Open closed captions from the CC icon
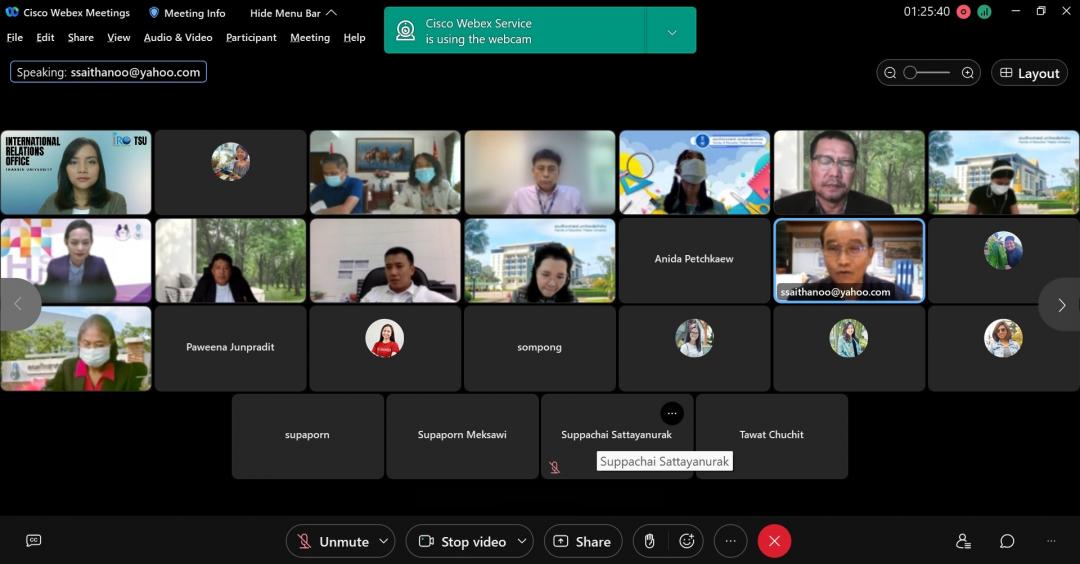Image resolution: width=1080 pixels, height=564 pixels. coord(33,541)
